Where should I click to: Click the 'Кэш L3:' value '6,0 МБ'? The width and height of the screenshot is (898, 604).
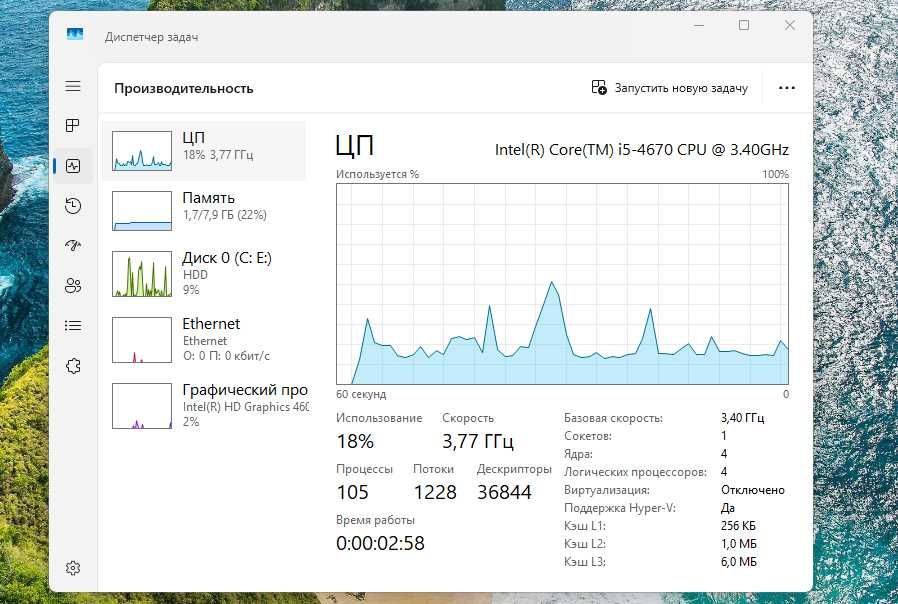[739, 562]
